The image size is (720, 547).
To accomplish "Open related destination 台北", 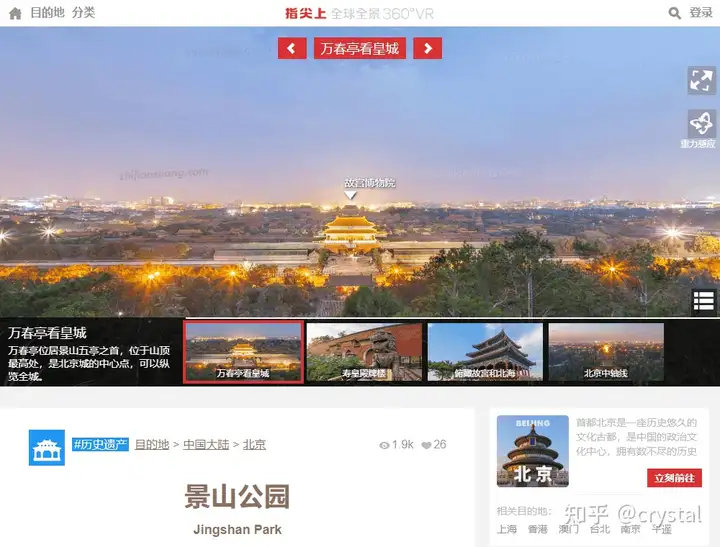I will 599,529.
